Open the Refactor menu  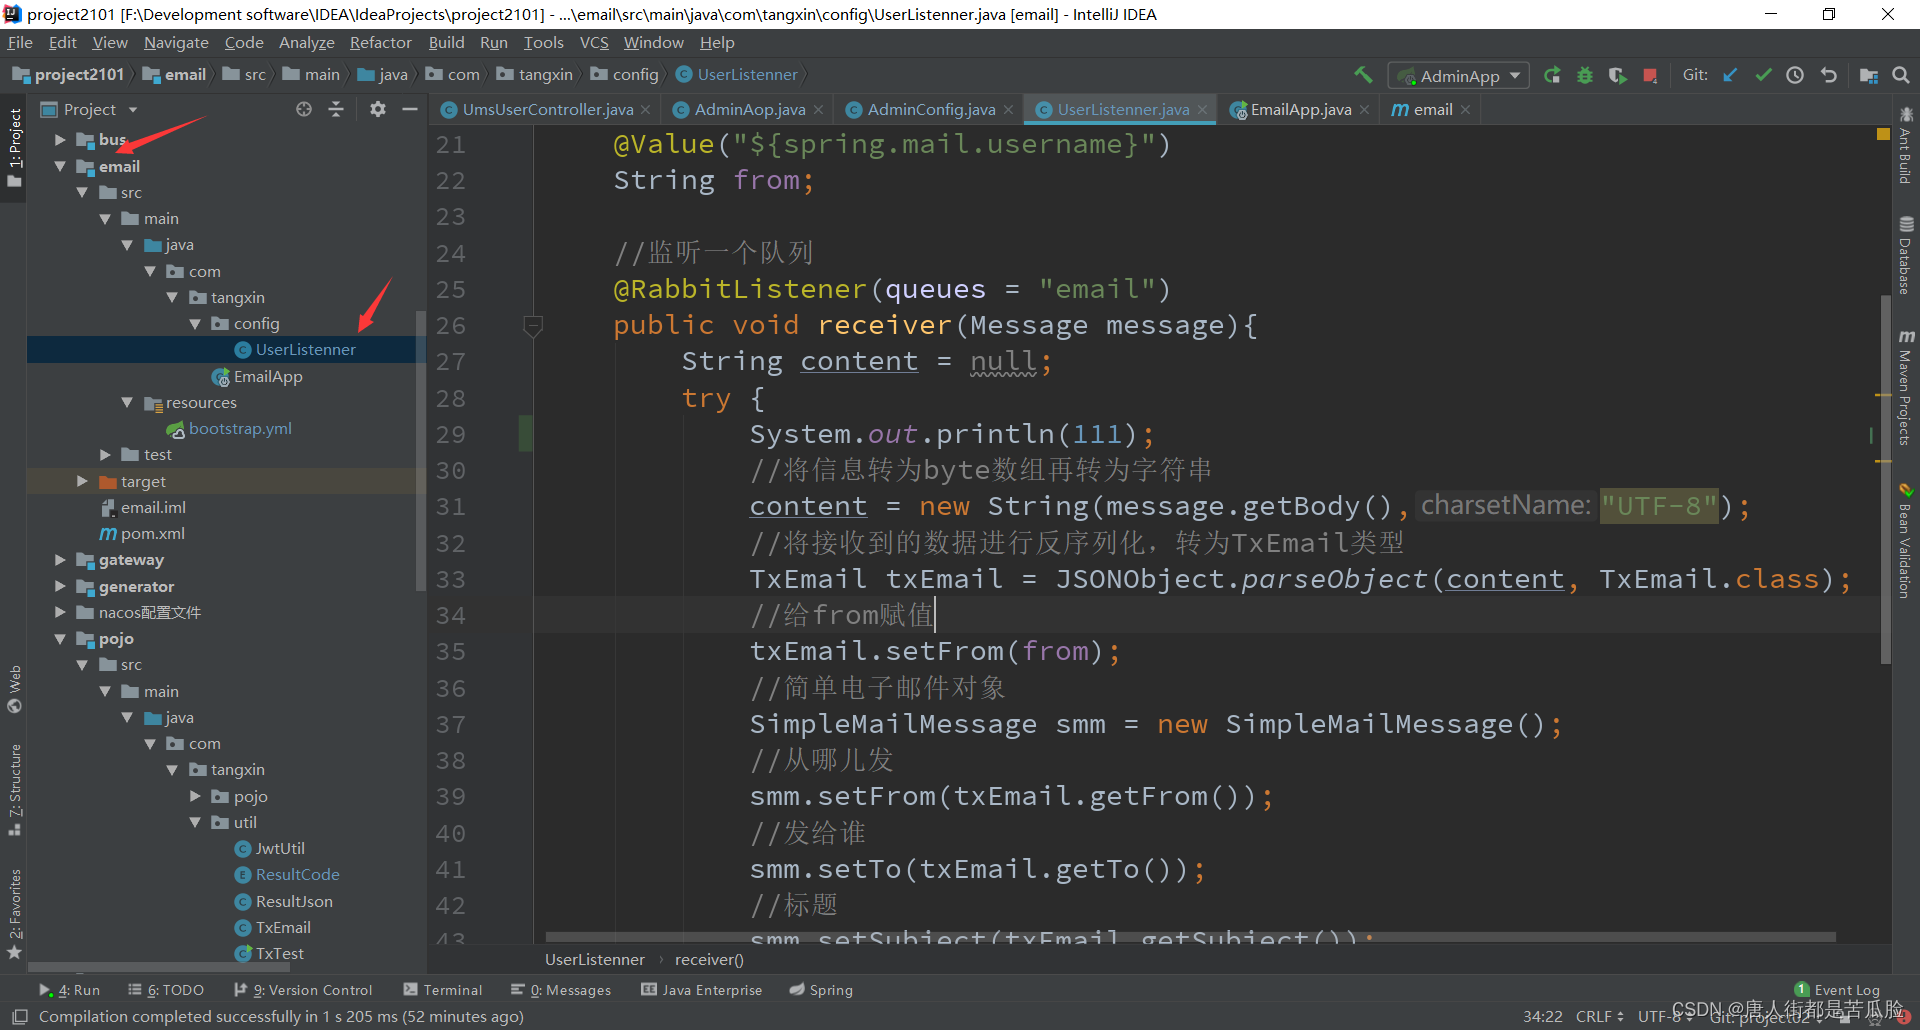[380, 42]
